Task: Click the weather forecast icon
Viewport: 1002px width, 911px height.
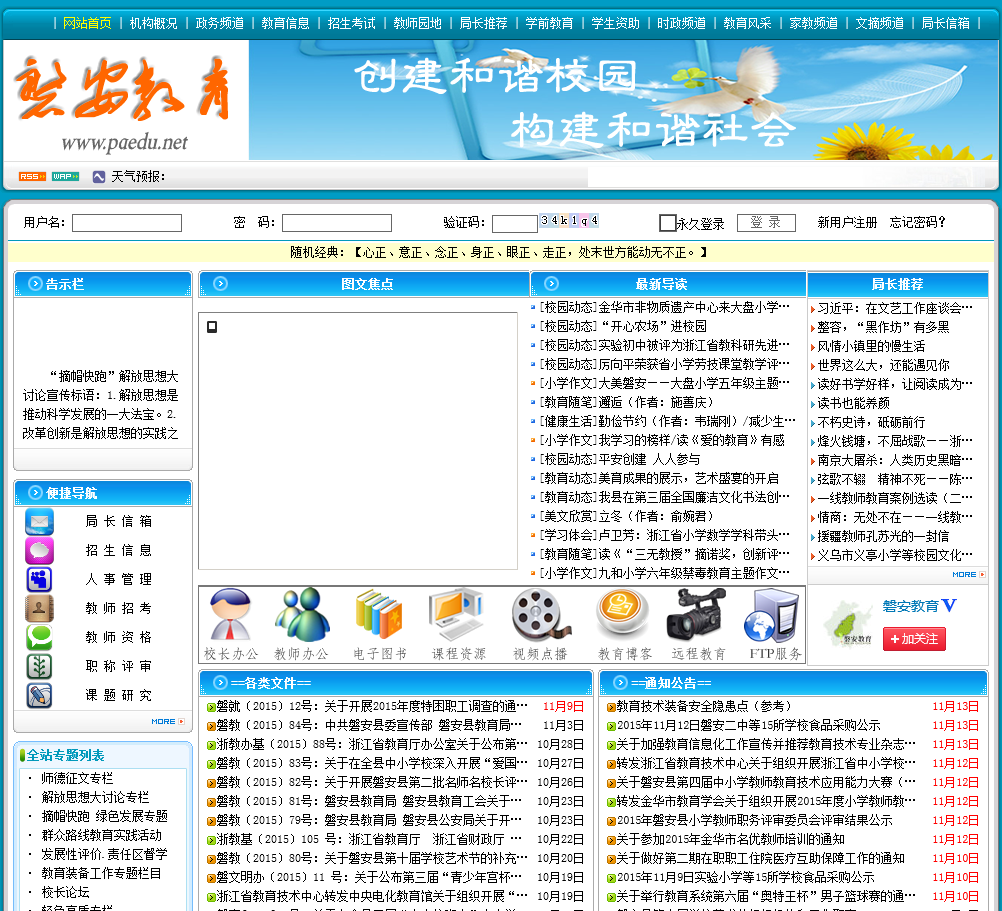Action: tap(98, 177)
